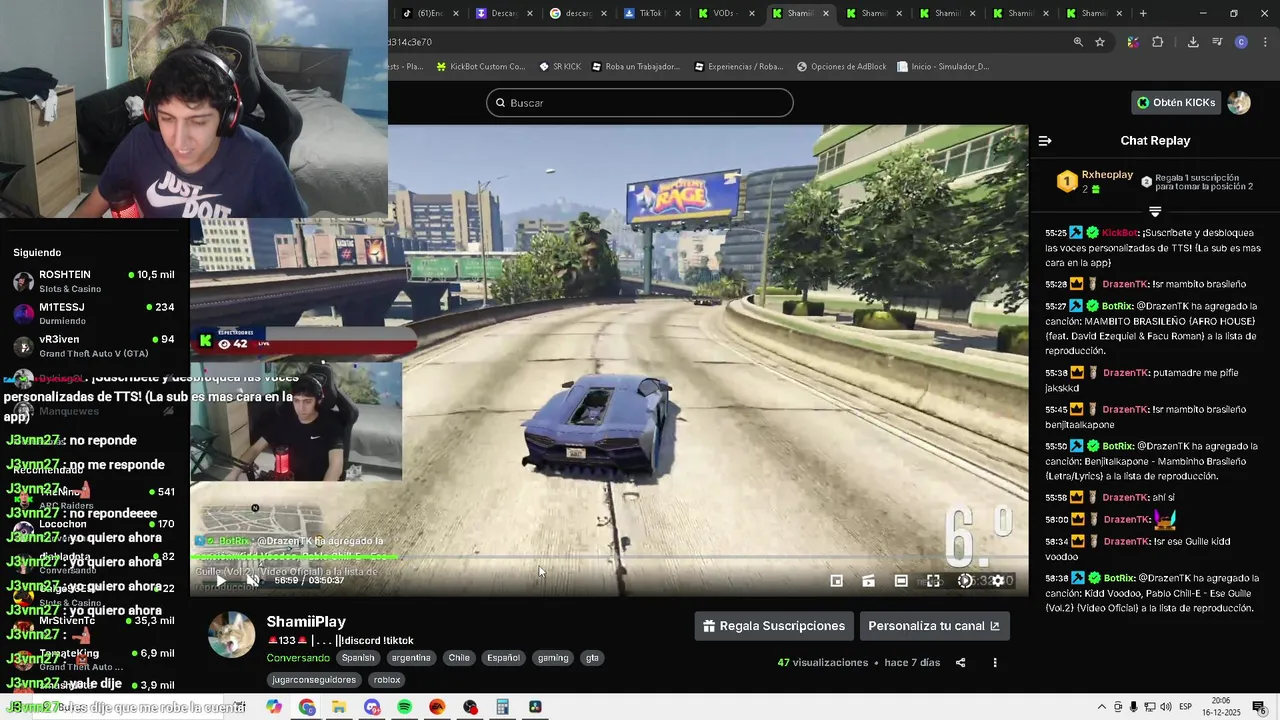Show hidden system tray icons

tap(1102, 707)
